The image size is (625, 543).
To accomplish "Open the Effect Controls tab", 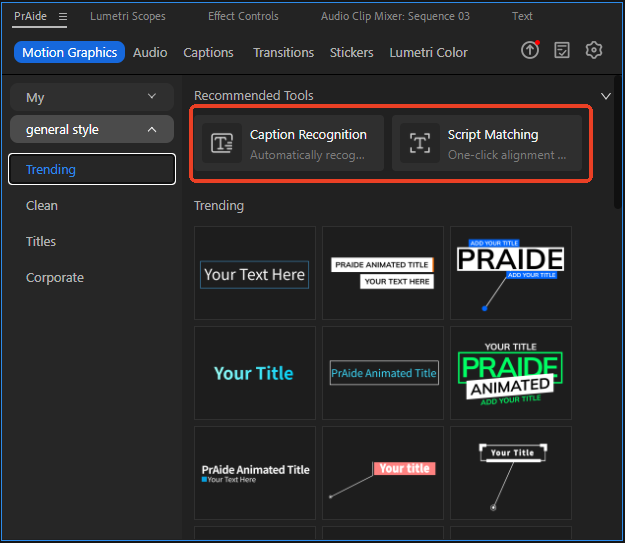I will click(243, 17).
